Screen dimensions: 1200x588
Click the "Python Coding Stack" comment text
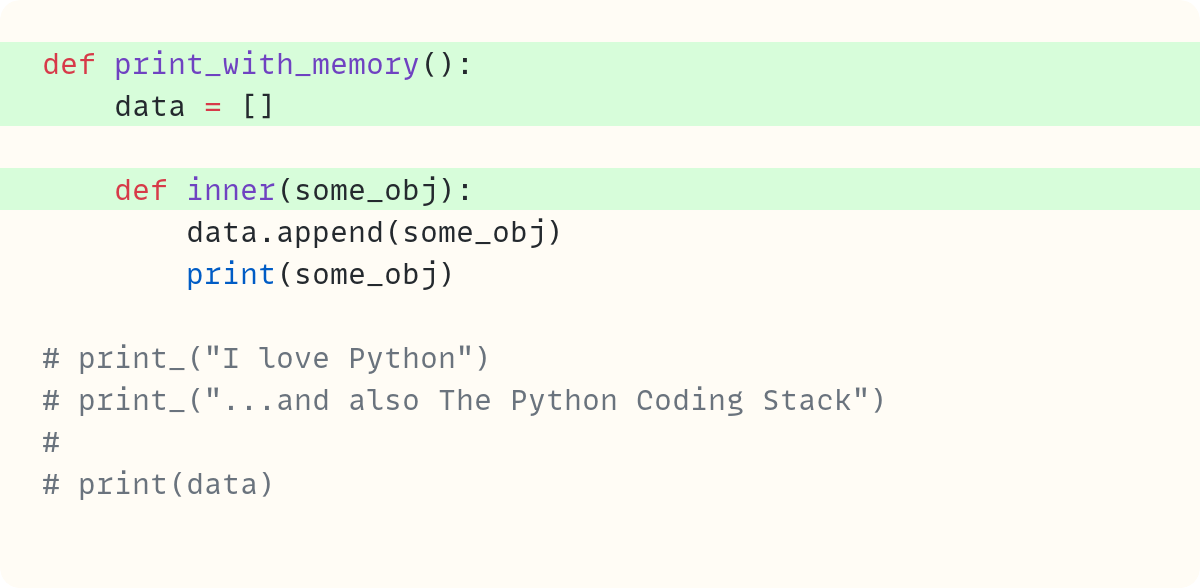tap(690, 401)
